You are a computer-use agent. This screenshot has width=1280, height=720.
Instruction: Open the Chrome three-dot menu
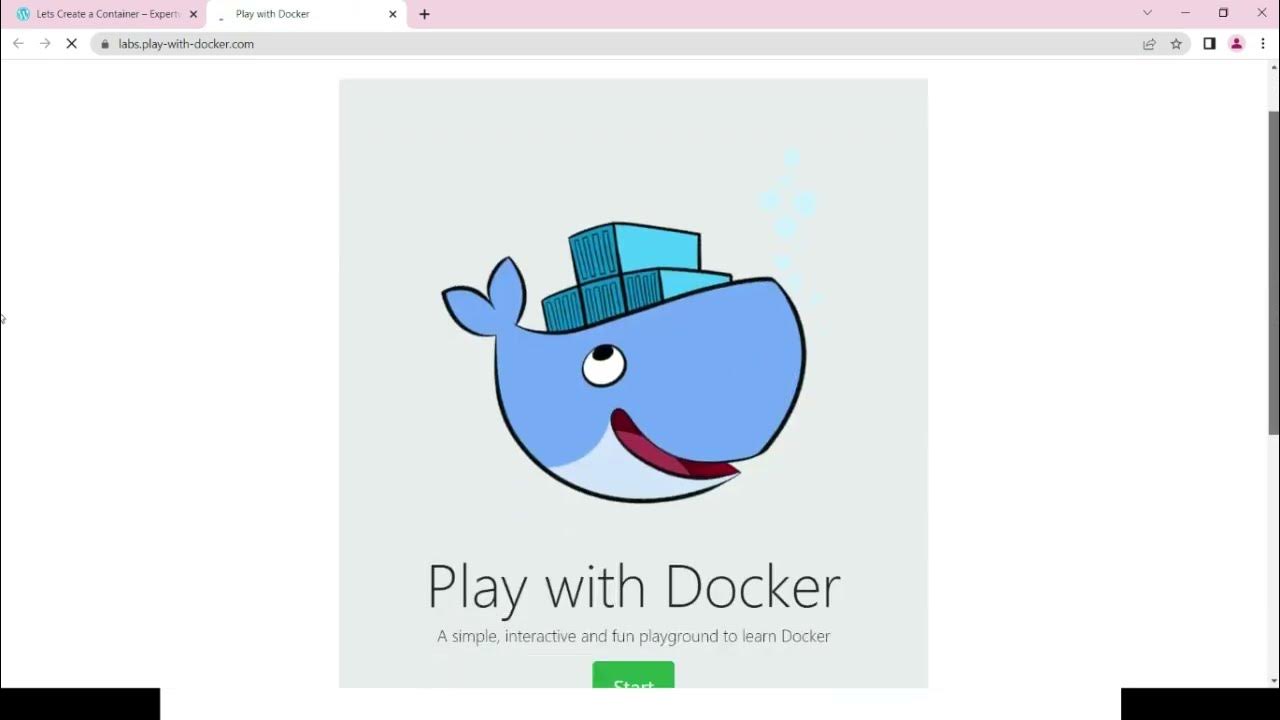click(1263, 44)
